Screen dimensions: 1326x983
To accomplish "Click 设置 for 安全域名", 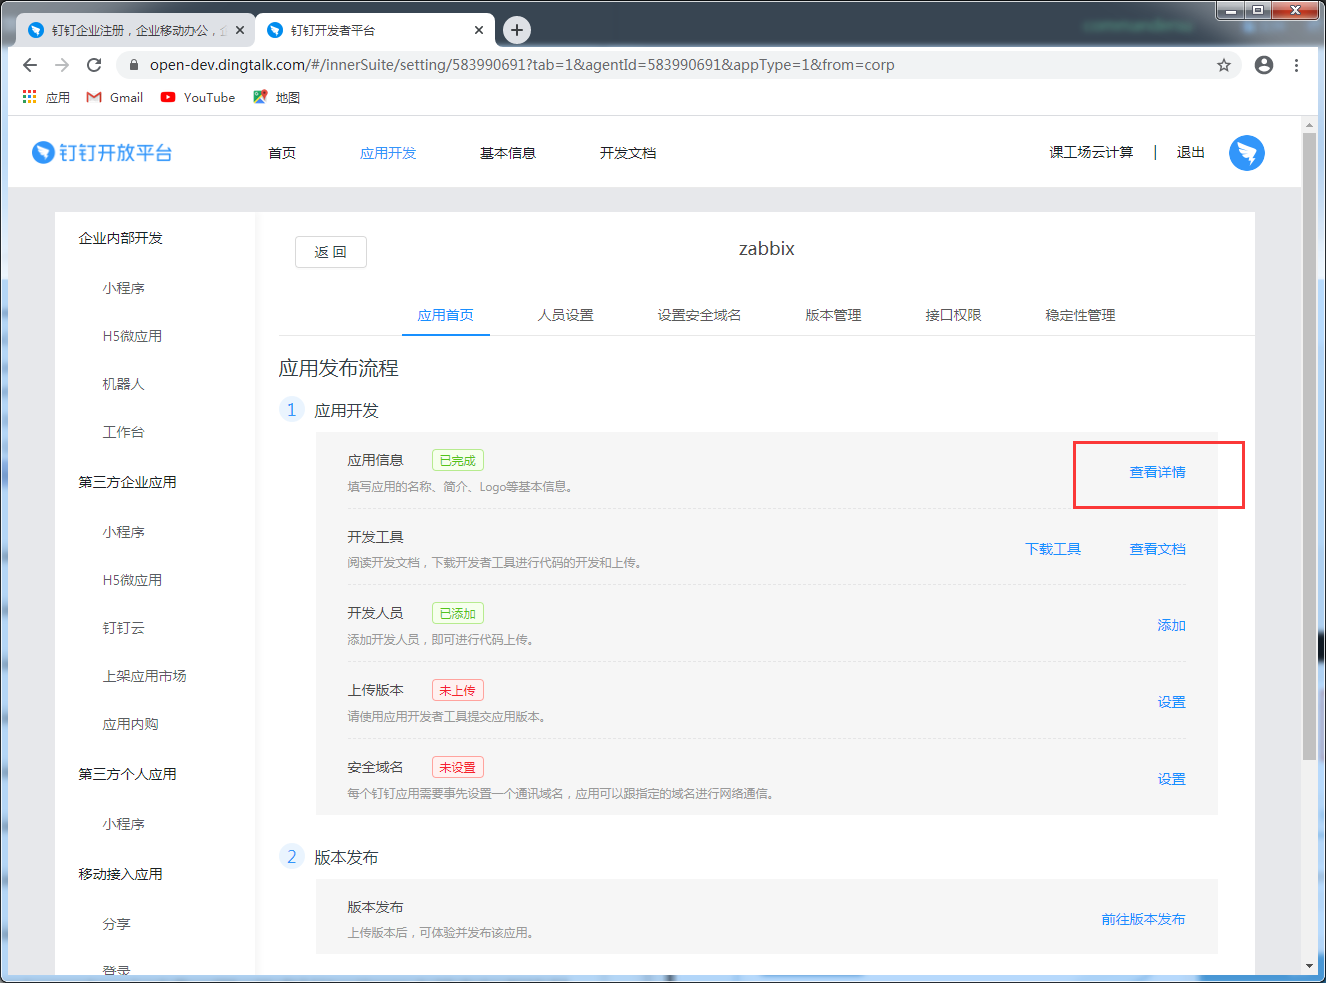I will click(x=1172, y=779).
